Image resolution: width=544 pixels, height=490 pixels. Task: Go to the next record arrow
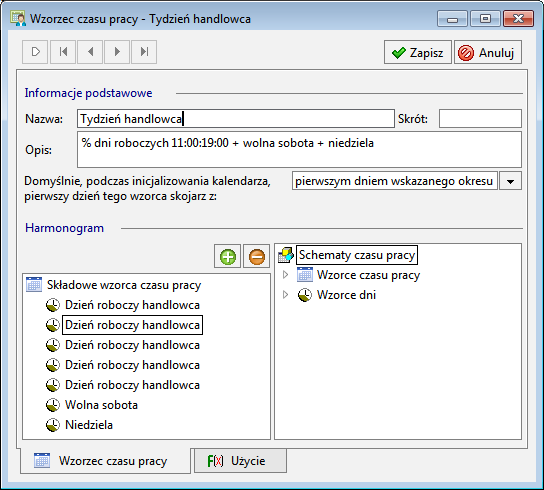point(117,52)
